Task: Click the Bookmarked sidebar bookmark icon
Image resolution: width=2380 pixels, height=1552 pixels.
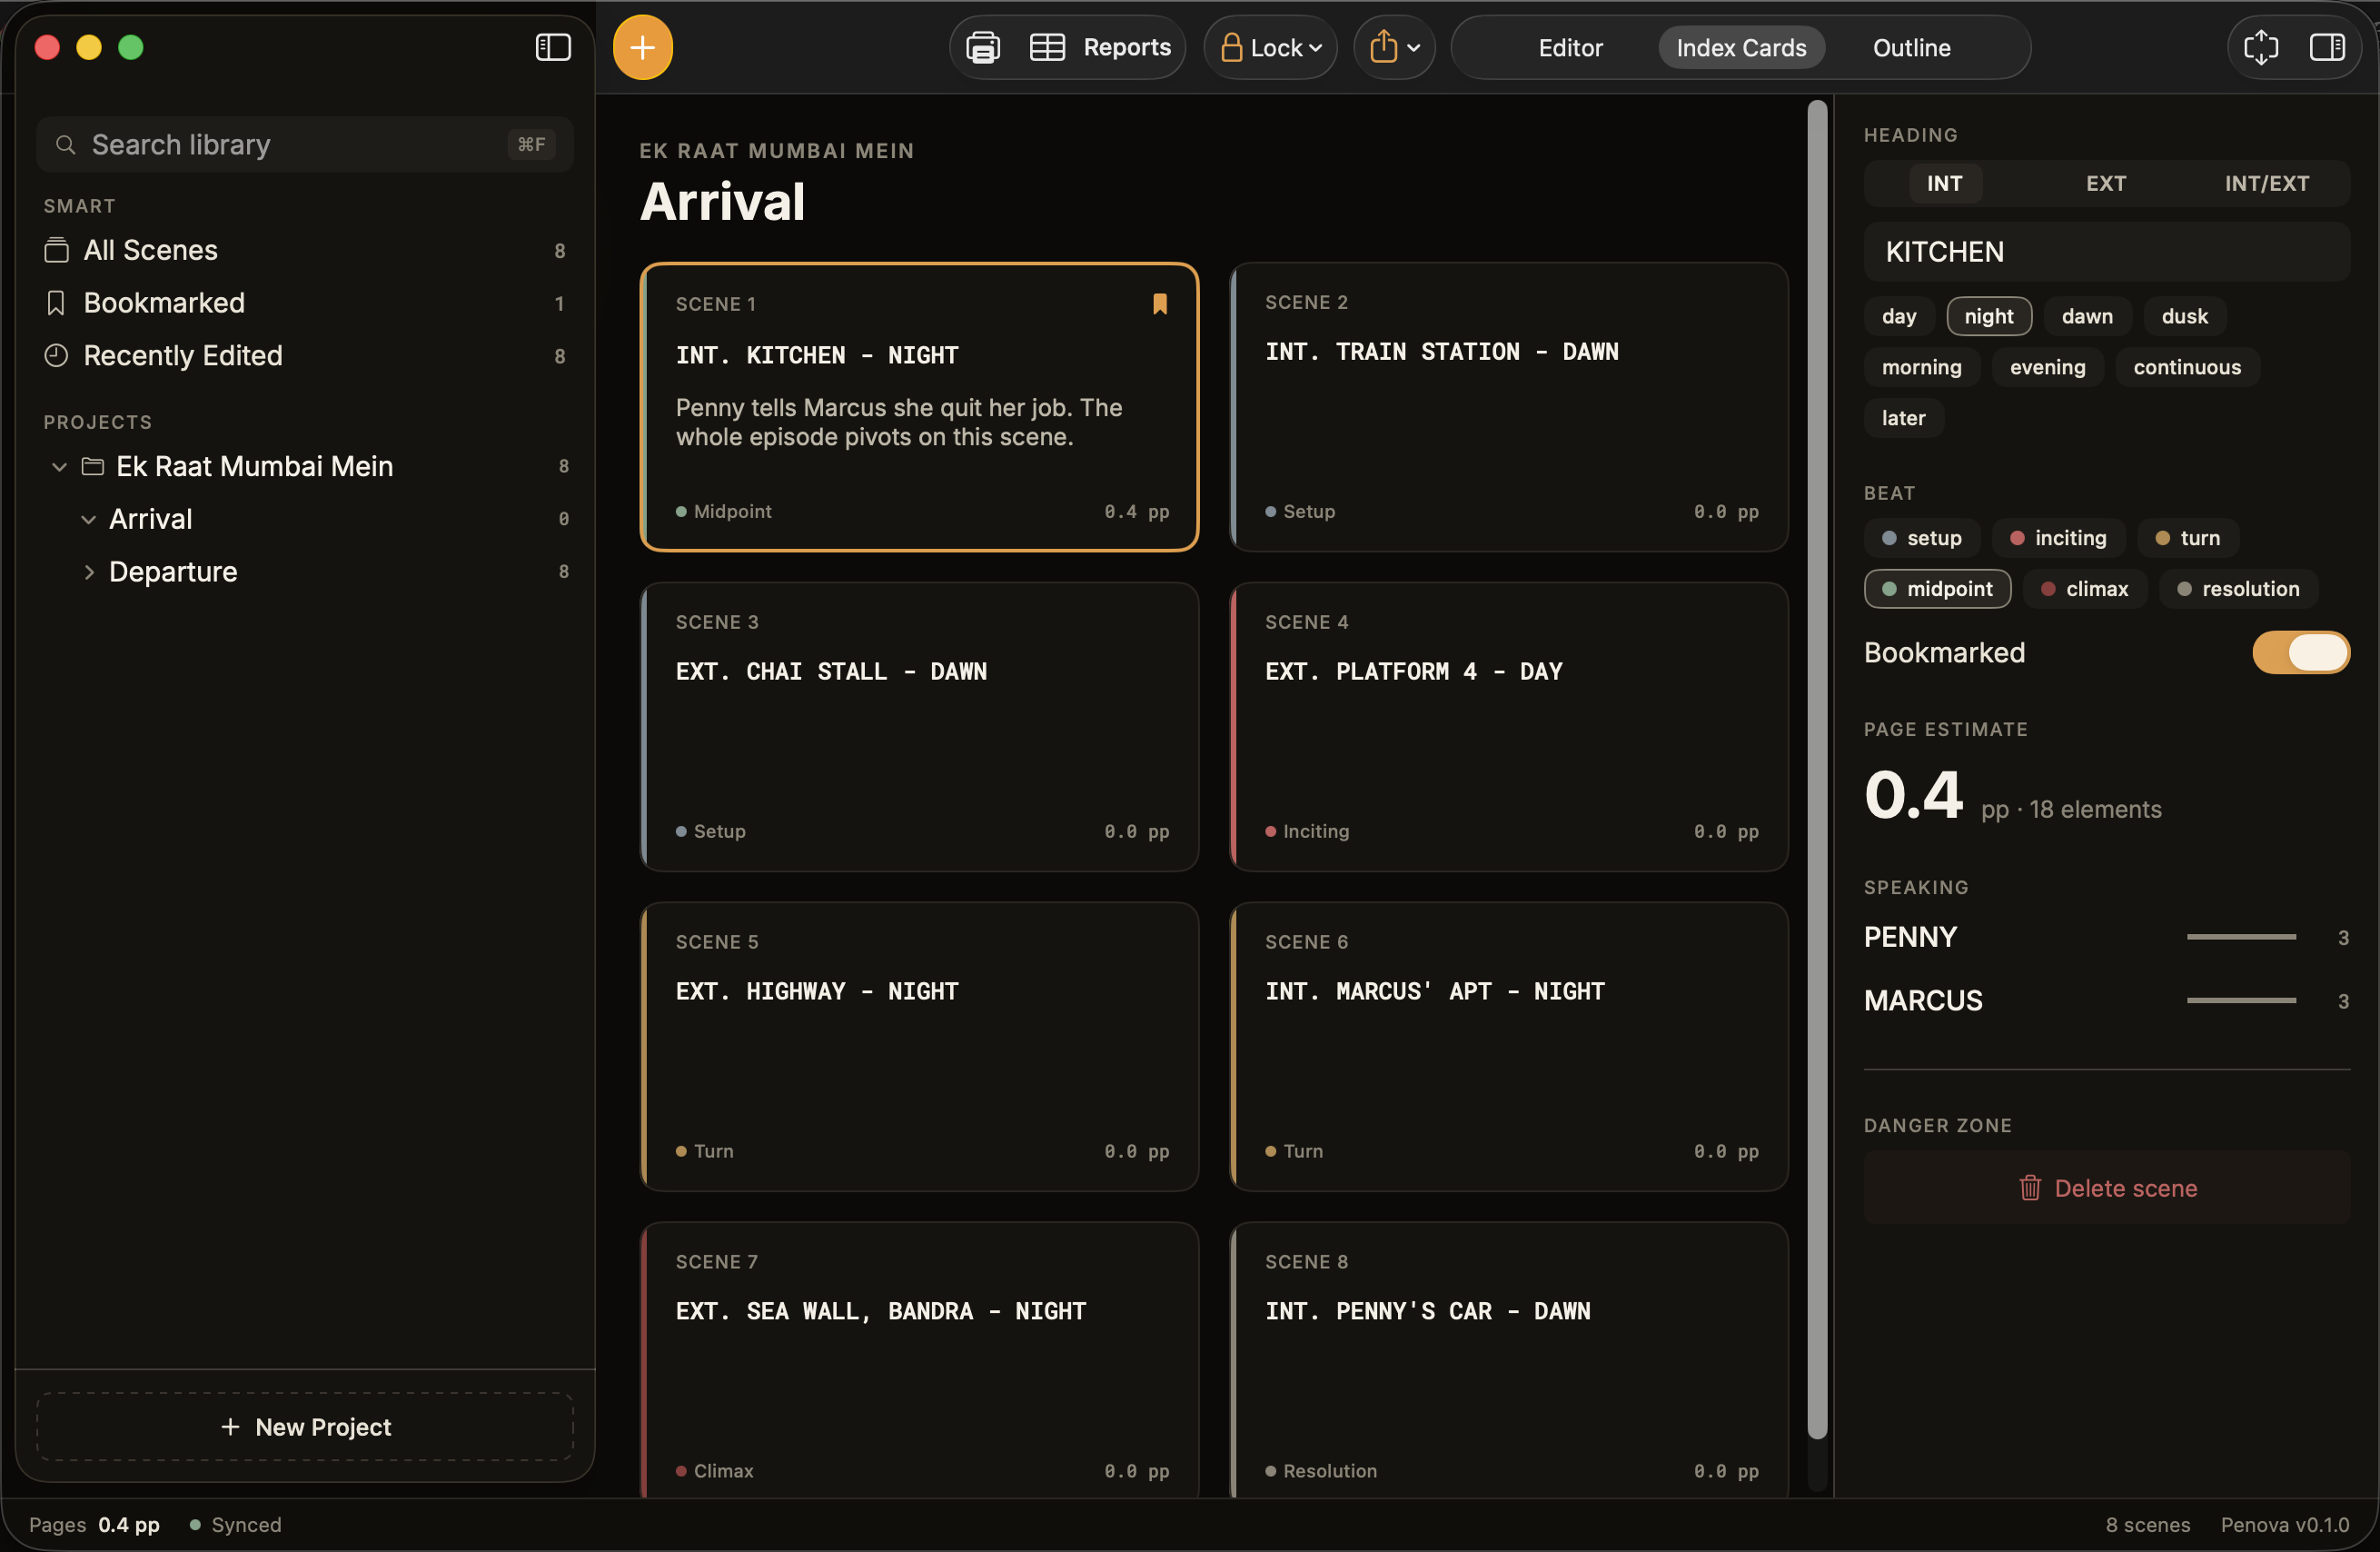Action: click(x=56, y=303)
